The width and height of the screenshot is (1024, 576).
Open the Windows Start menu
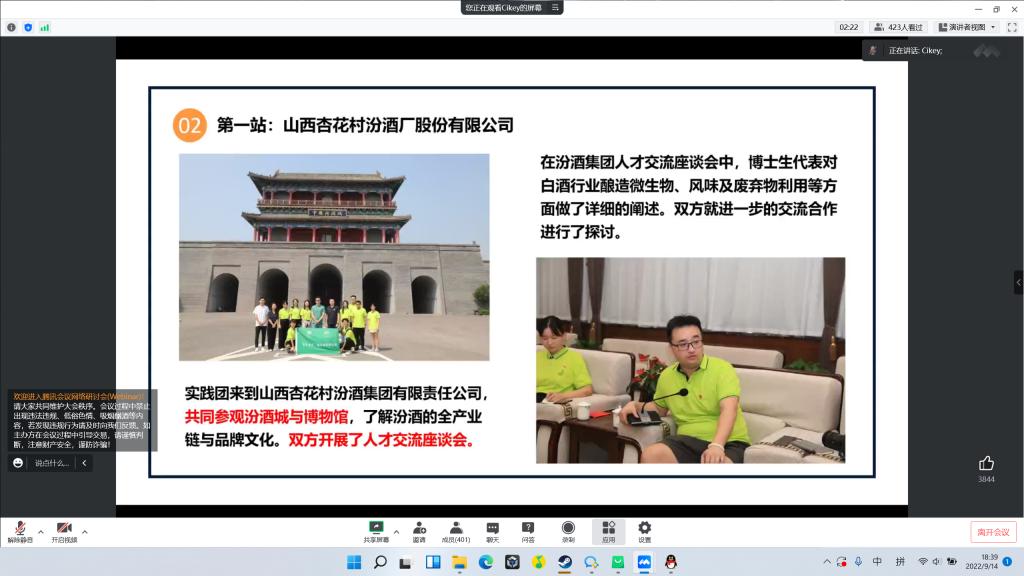[x=354, y=562]
